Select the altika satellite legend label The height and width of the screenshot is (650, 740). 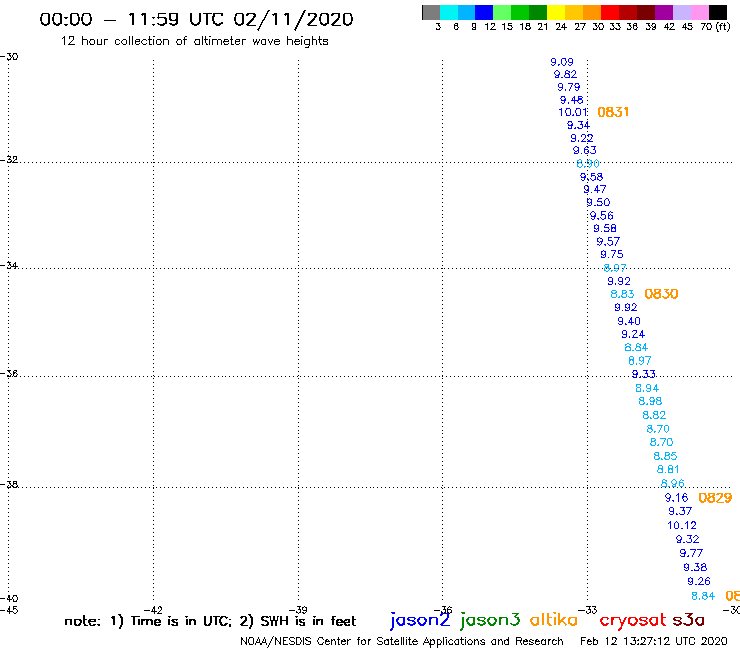[553, 620]
